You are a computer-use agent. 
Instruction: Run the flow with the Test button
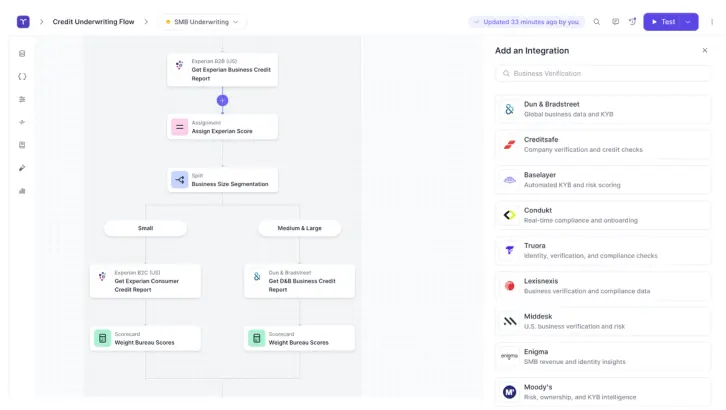coord(663,22)
